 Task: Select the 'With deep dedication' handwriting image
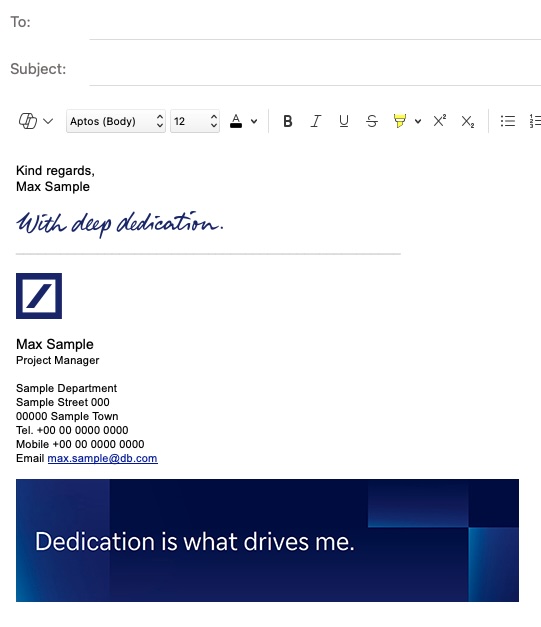coord(120,224)
